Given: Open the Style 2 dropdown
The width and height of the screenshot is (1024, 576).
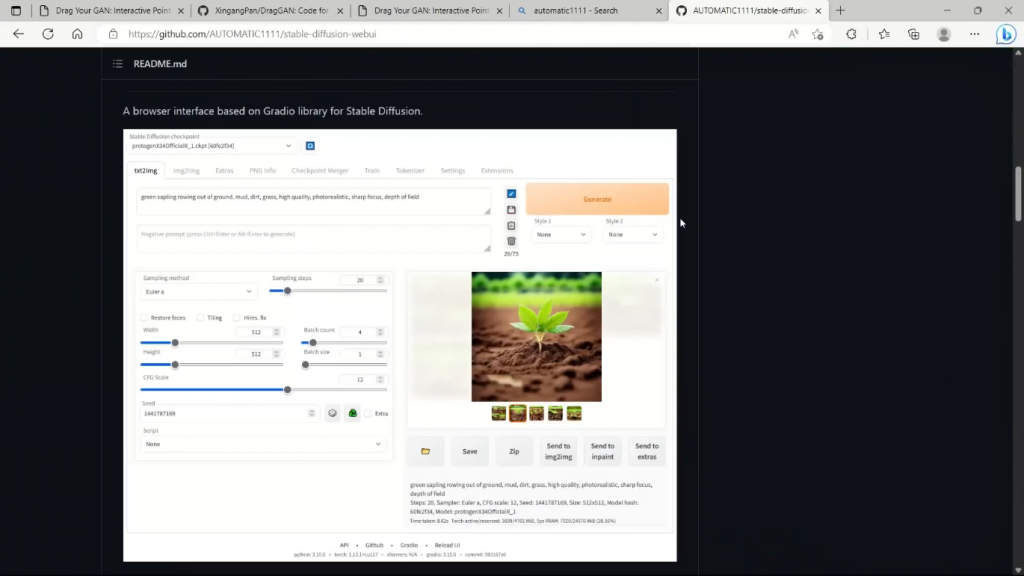Looking at the screenshot, I should pos(632,234).
